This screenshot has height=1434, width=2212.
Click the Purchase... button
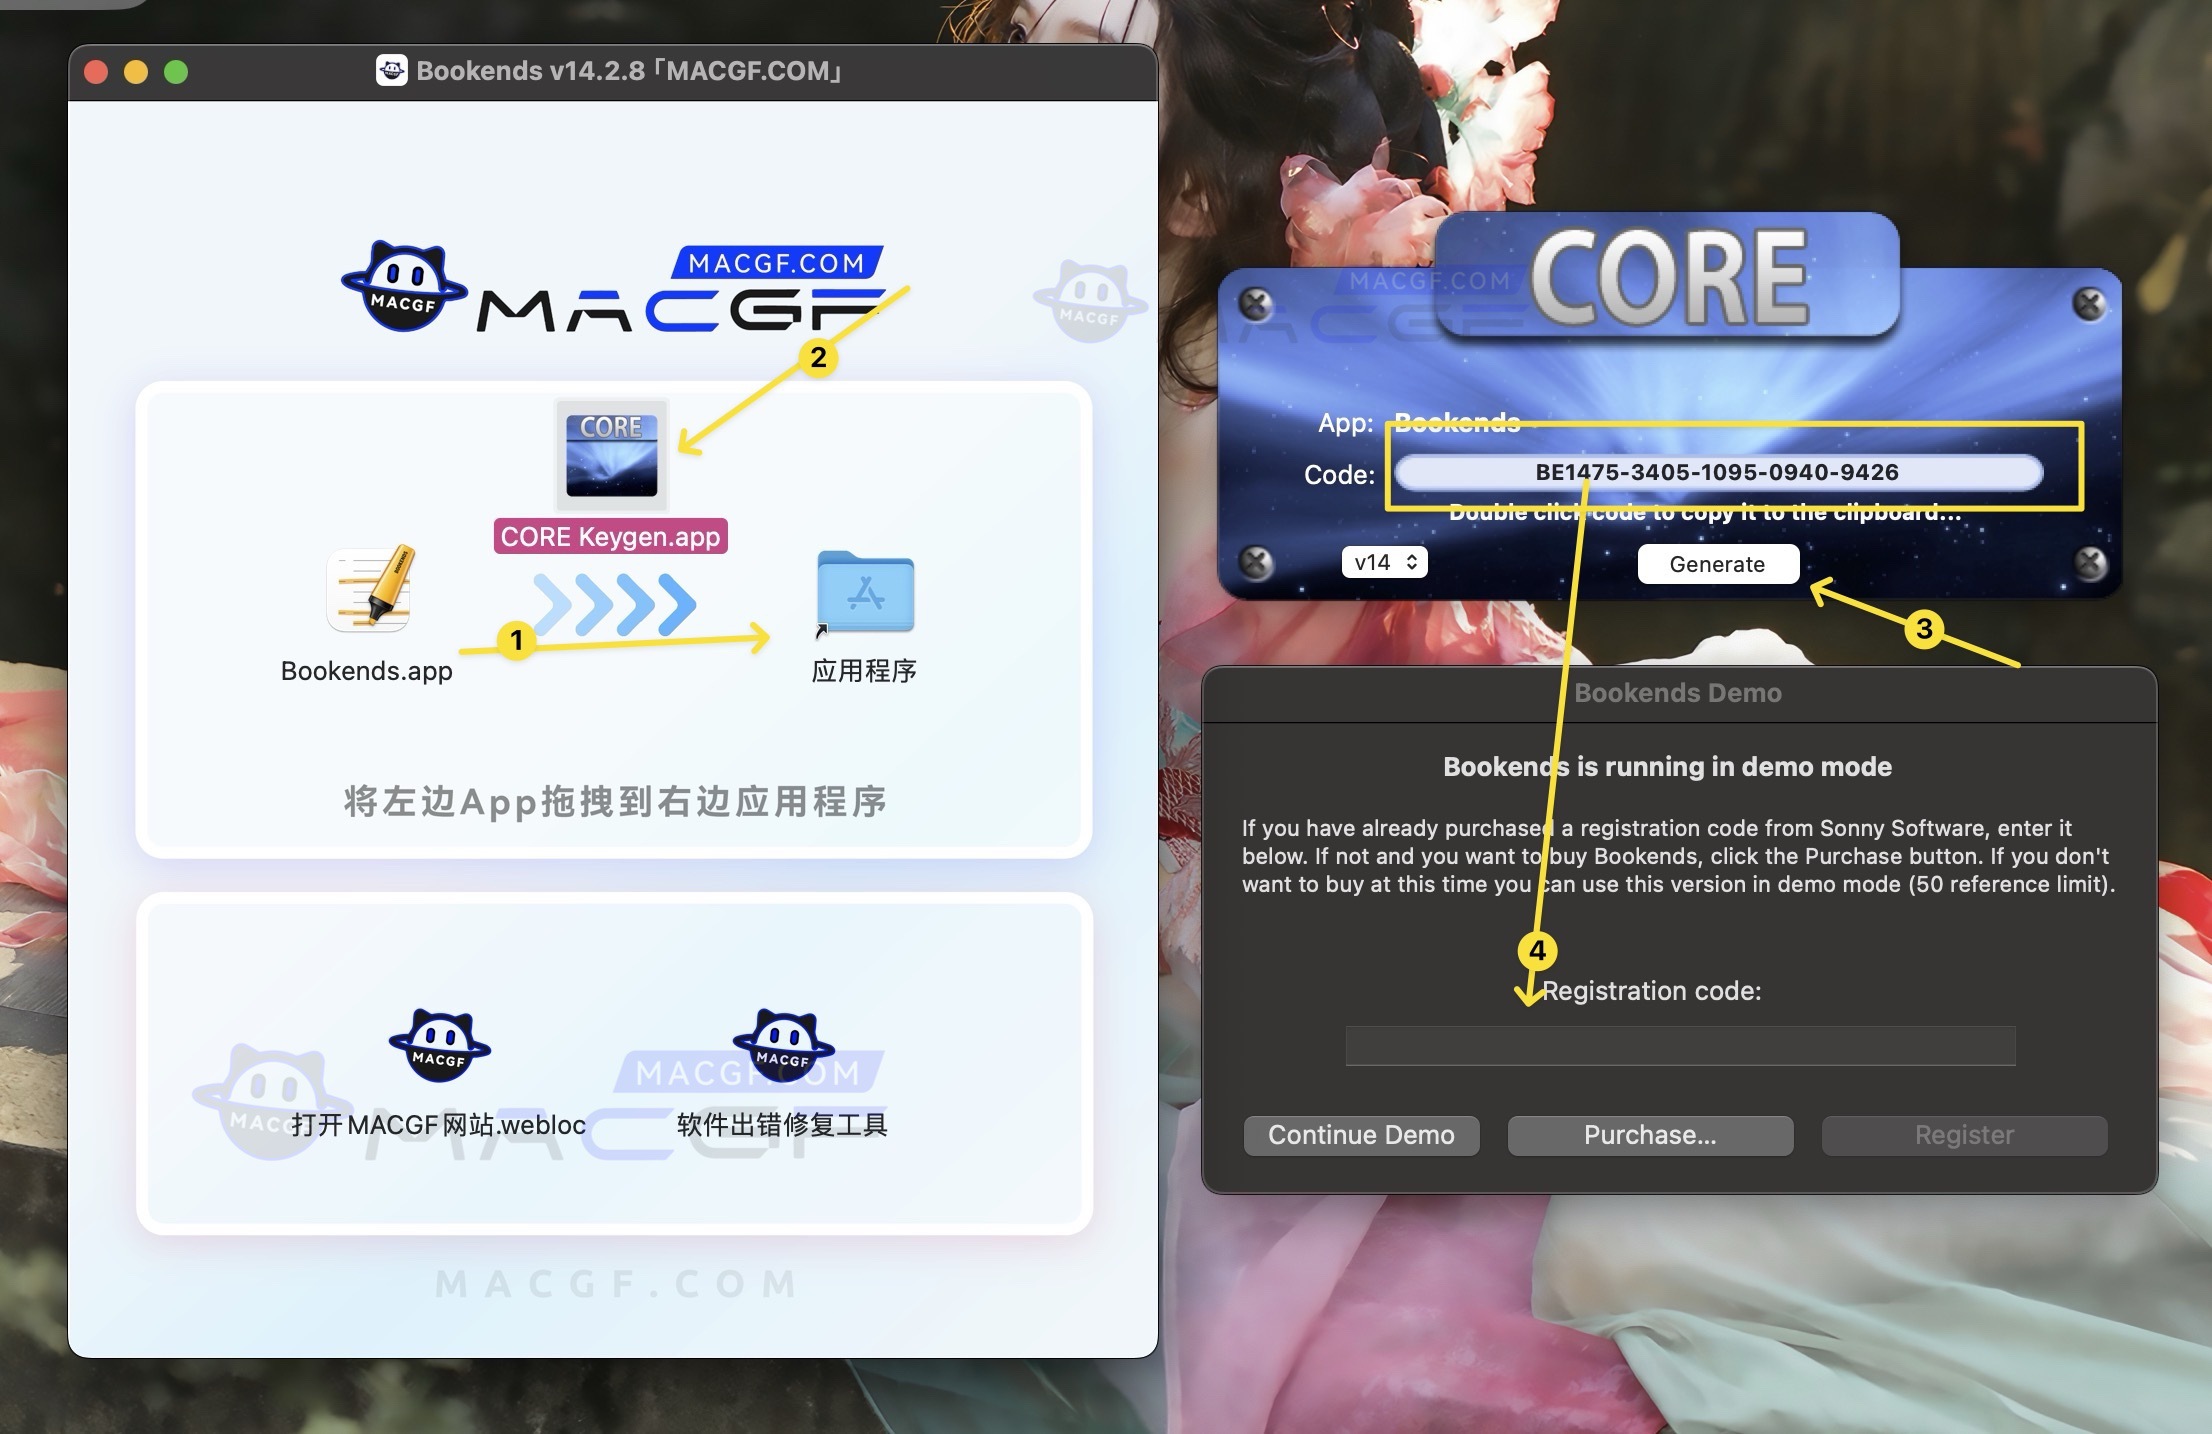click(x=1649, y=1134)
